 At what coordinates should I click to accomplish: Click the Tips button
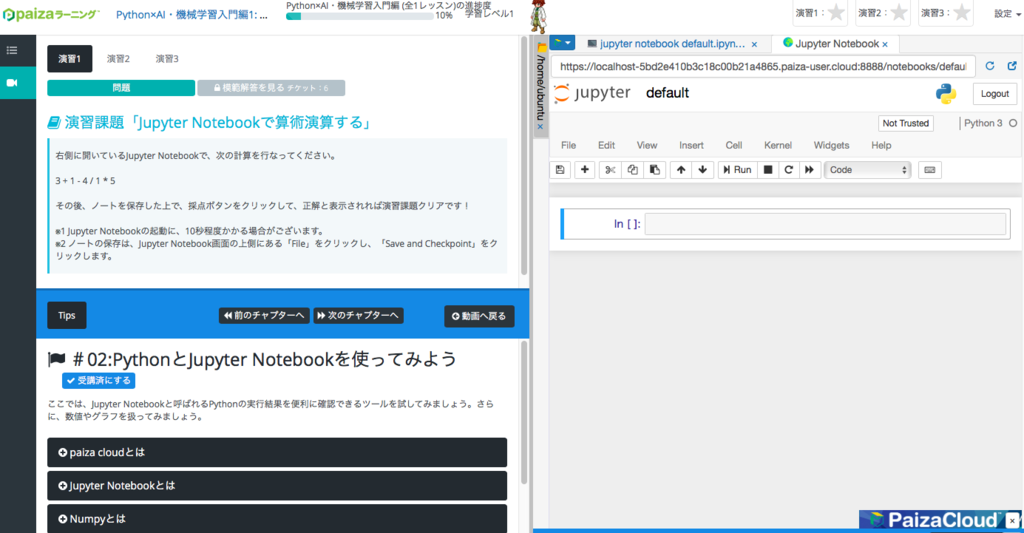[x=67, y=315]
